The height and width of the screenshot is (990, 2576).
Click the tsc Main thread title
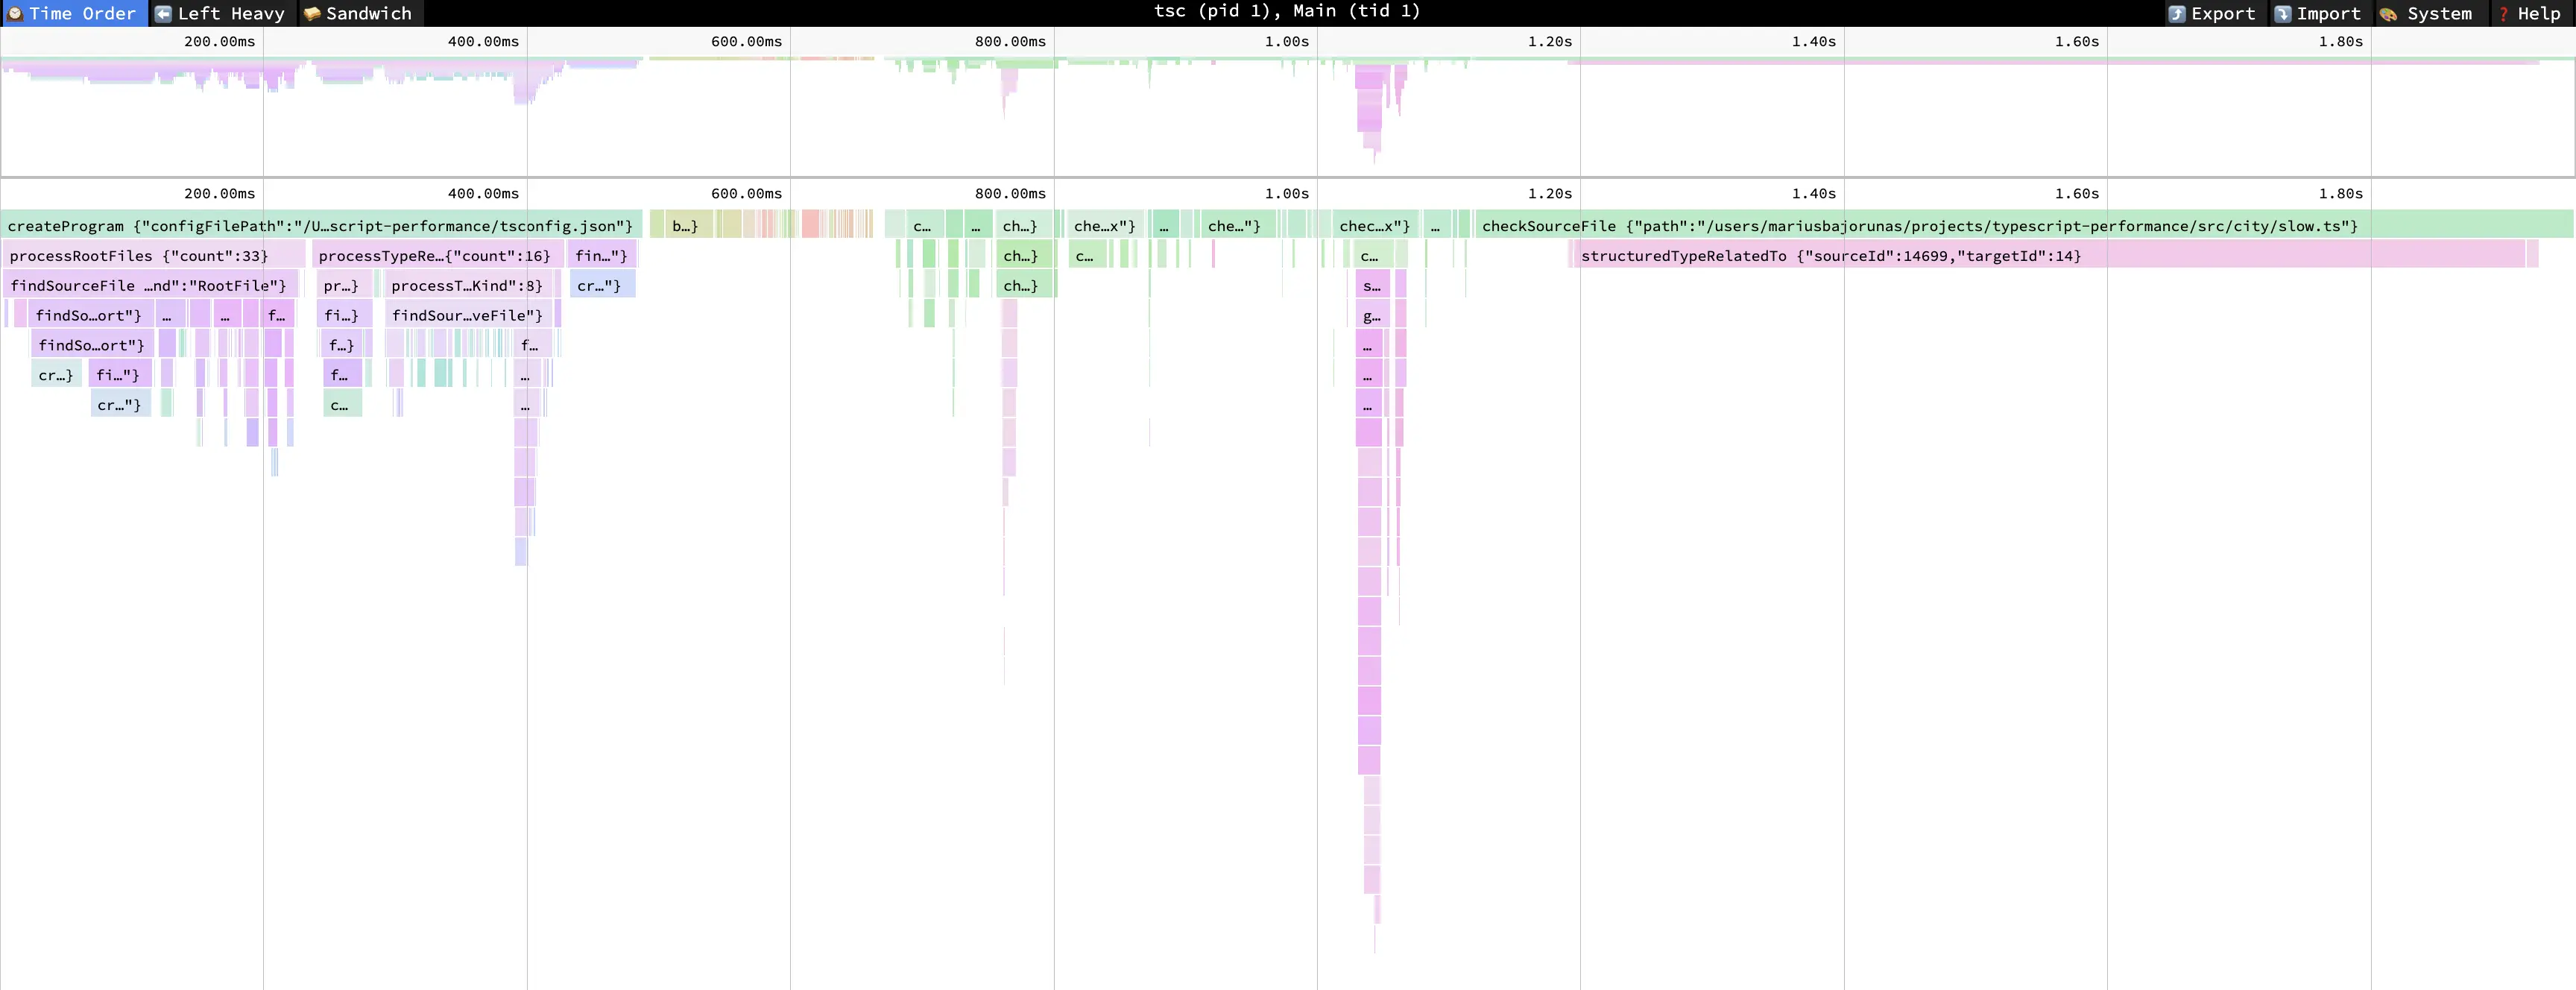tap(1287, 11)
